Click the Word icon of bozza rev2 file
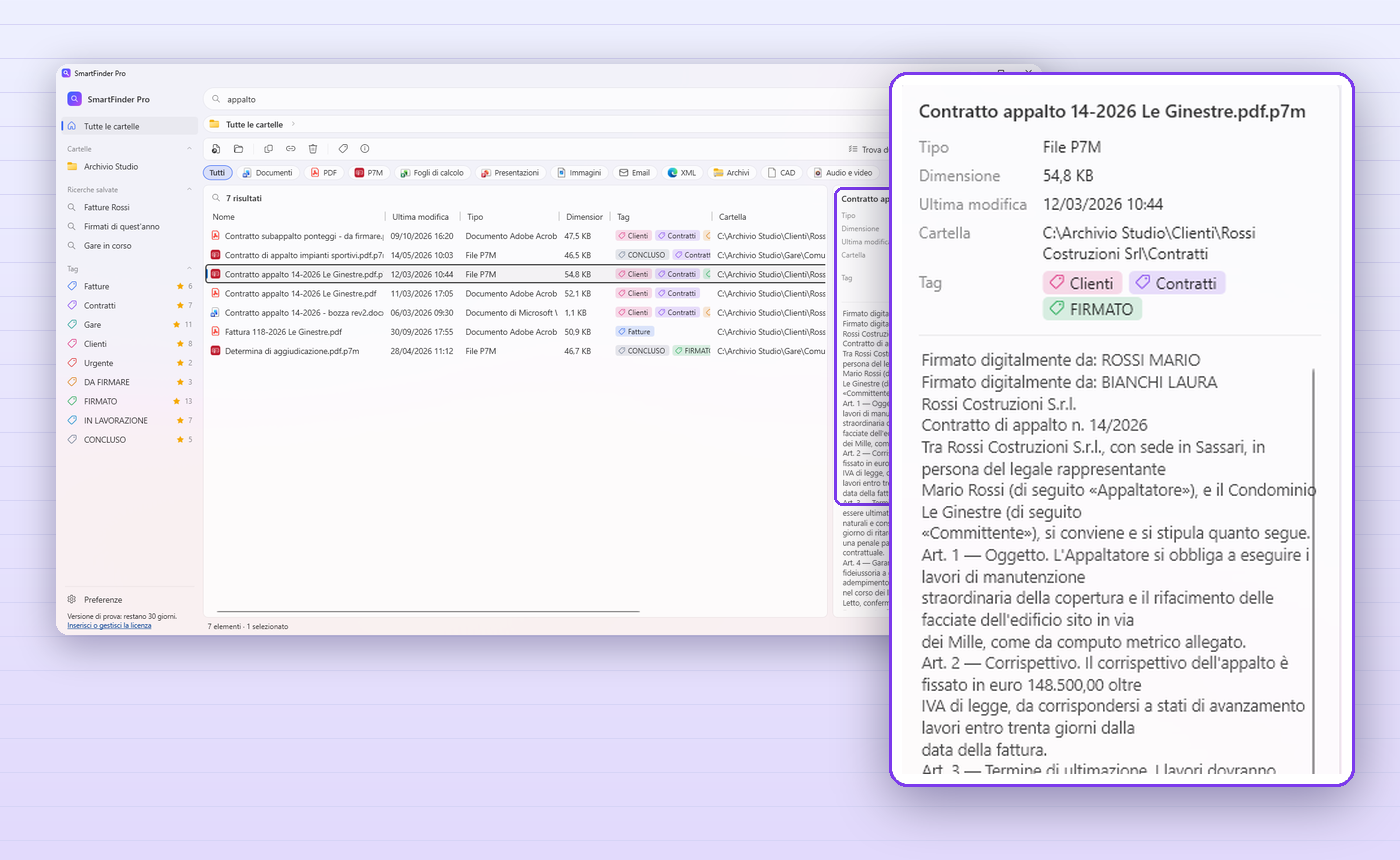Viewport: 1400px width, 860px height. pyautogui.click(x=215, y=312)
